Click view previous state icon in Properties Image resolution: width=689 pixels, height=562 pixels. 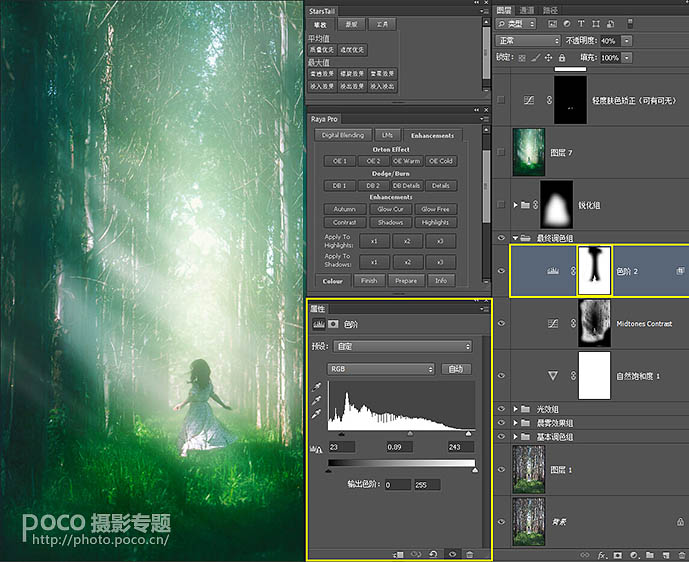(x=416, y=555)
